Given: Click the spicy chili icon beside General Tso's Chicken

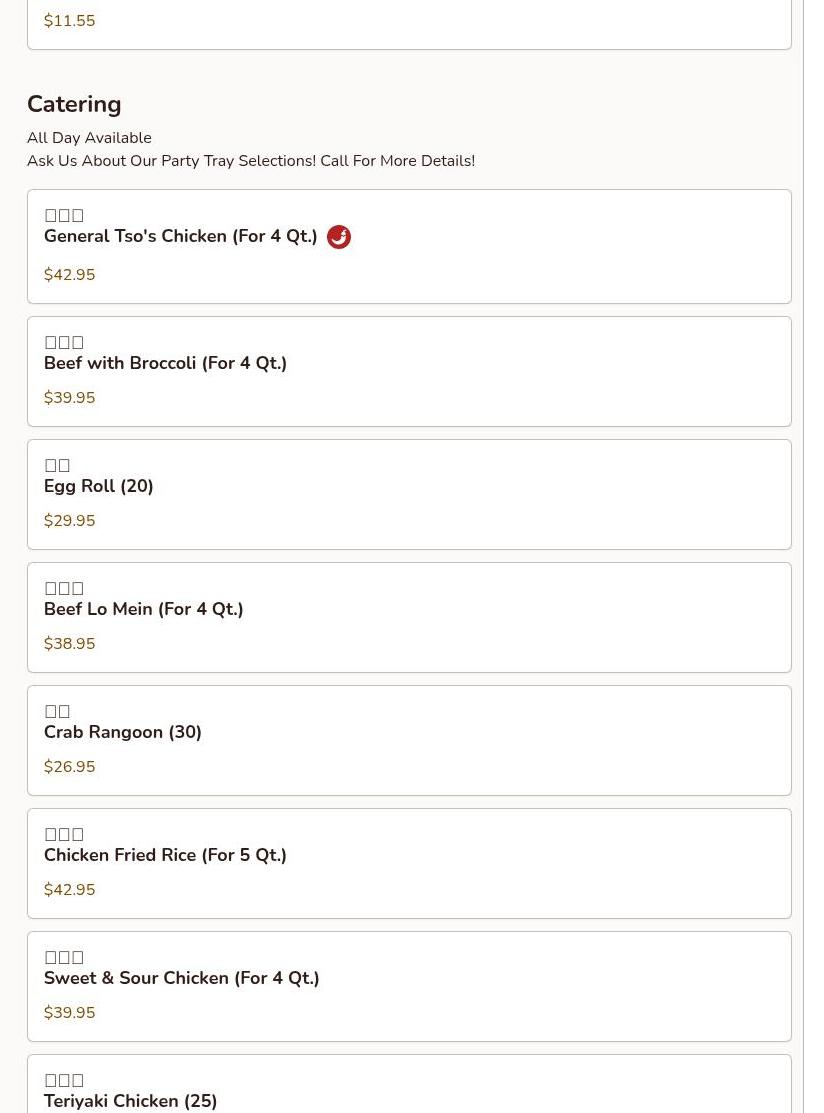Looking at the screenshot, I should (x=339, y=237).
